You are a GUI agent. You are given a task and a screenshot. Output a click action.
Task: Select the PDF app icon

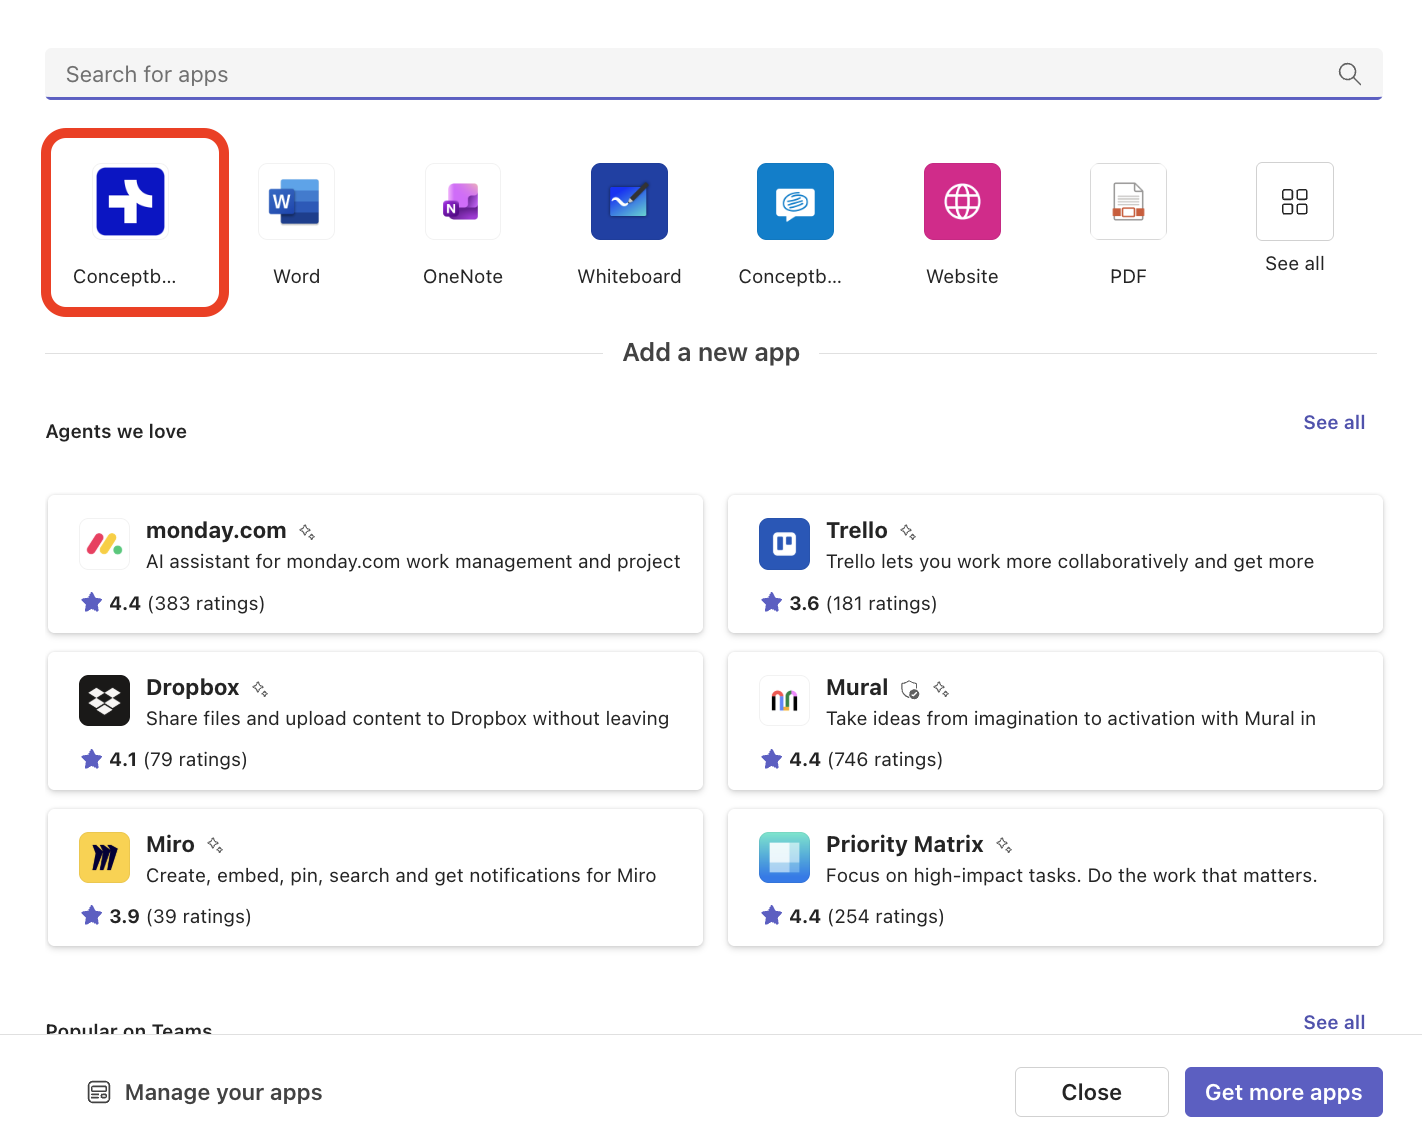pos(1128,201)
